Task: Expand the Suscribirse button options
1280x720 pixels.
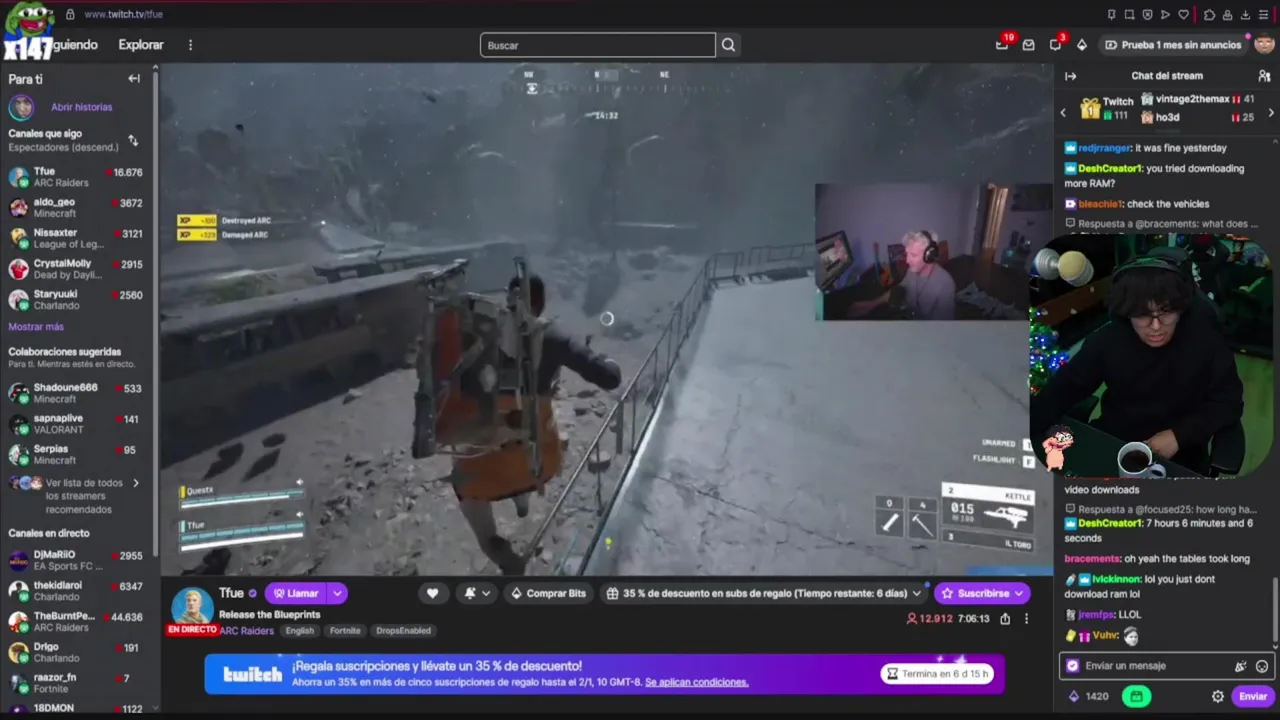Action: (1019, 593)
